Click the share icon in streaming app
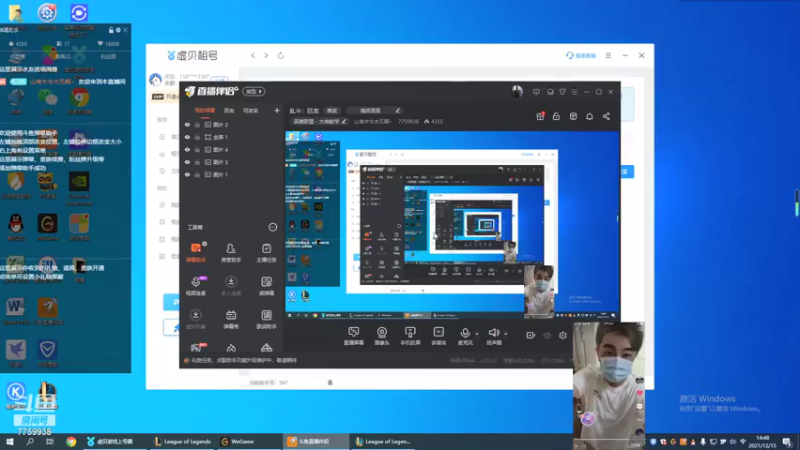Viewport: 800px width, 450px height. 606,116
